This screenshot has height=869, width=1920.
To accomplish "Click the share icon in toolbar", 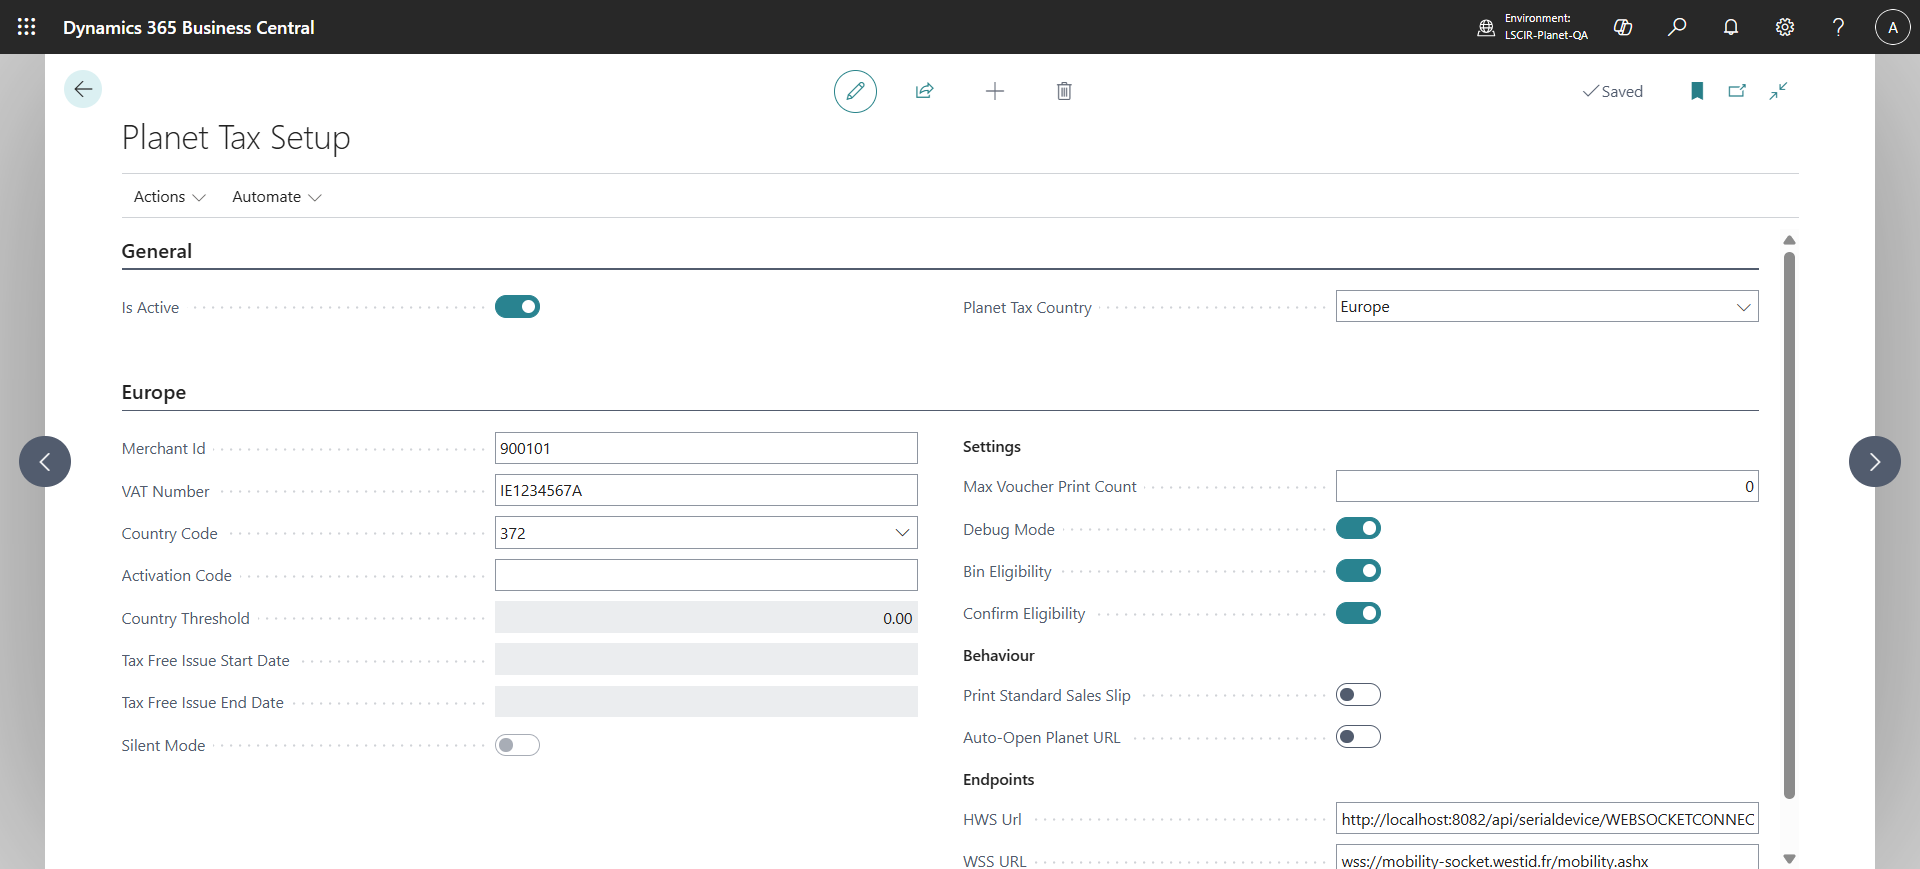I will 924,91.
